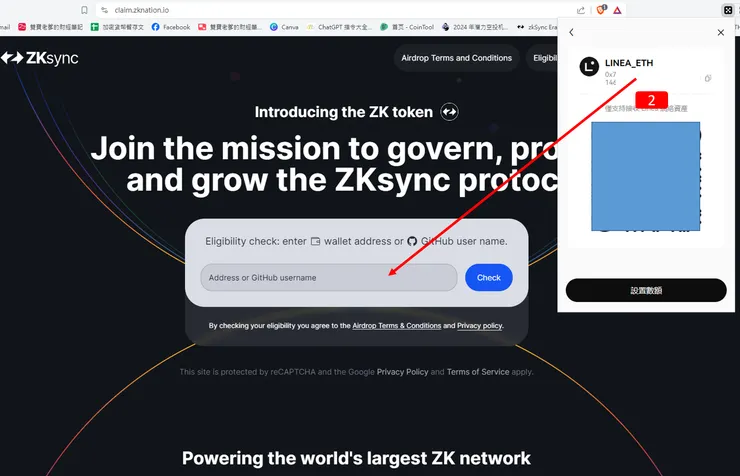Open the Privacy policy link

point(479,326)
